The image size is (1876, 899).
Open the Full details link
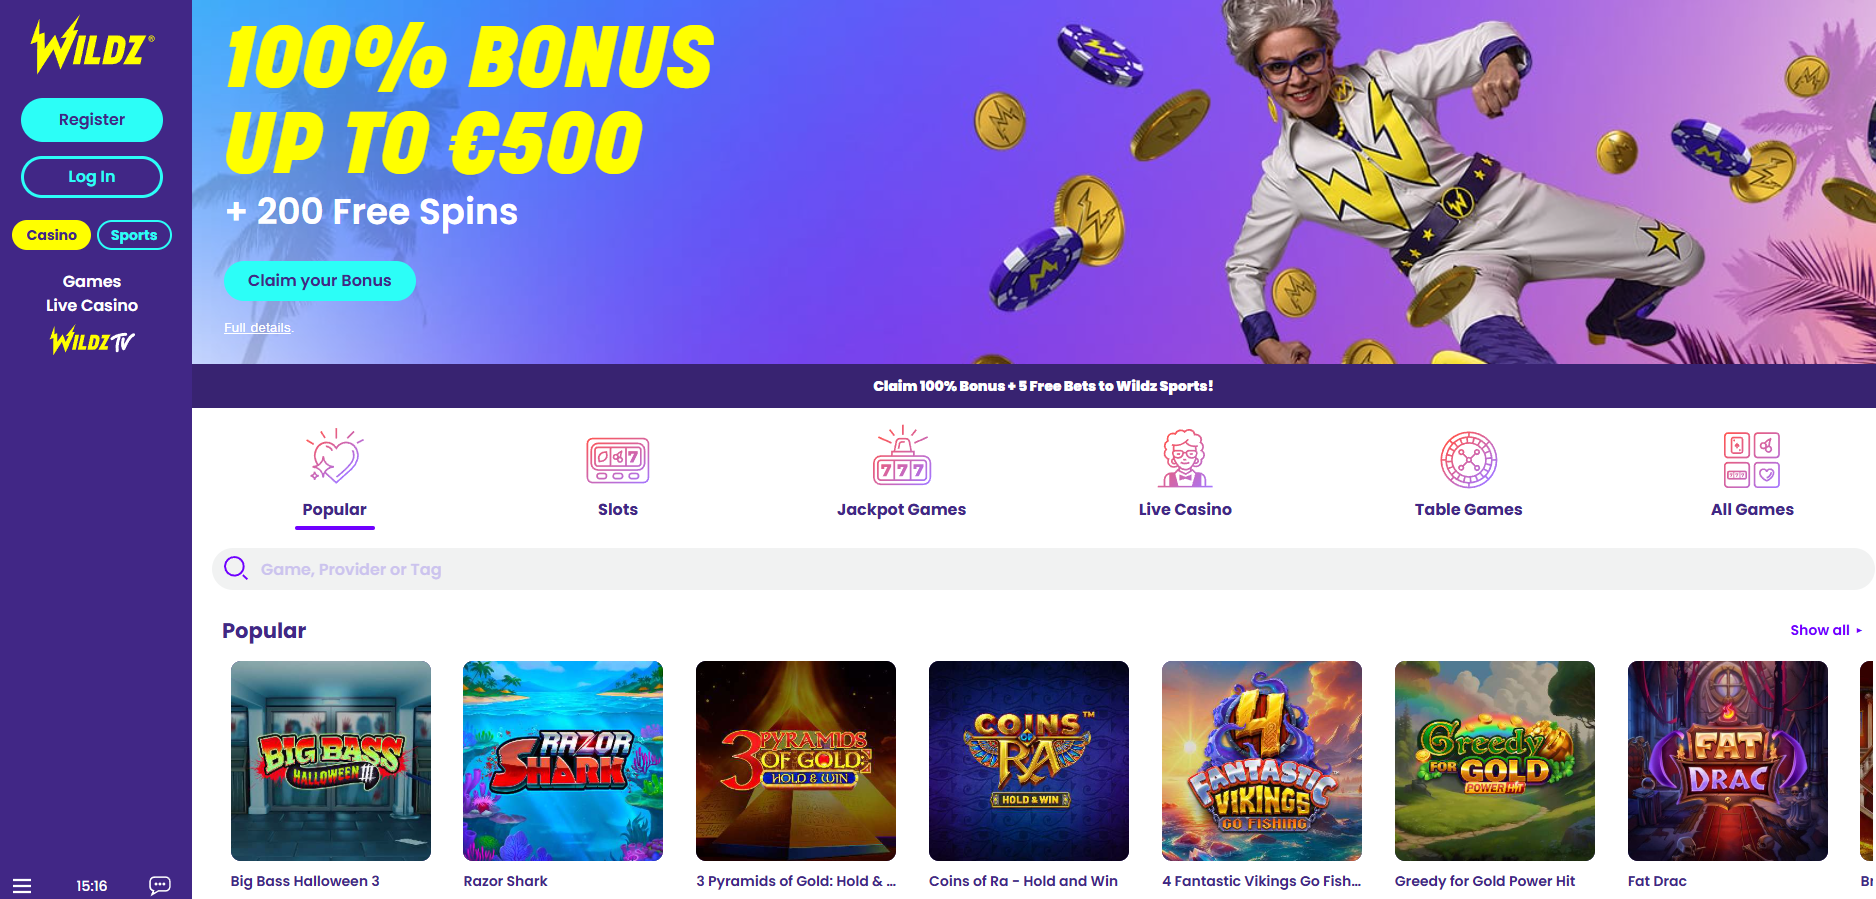258,328
